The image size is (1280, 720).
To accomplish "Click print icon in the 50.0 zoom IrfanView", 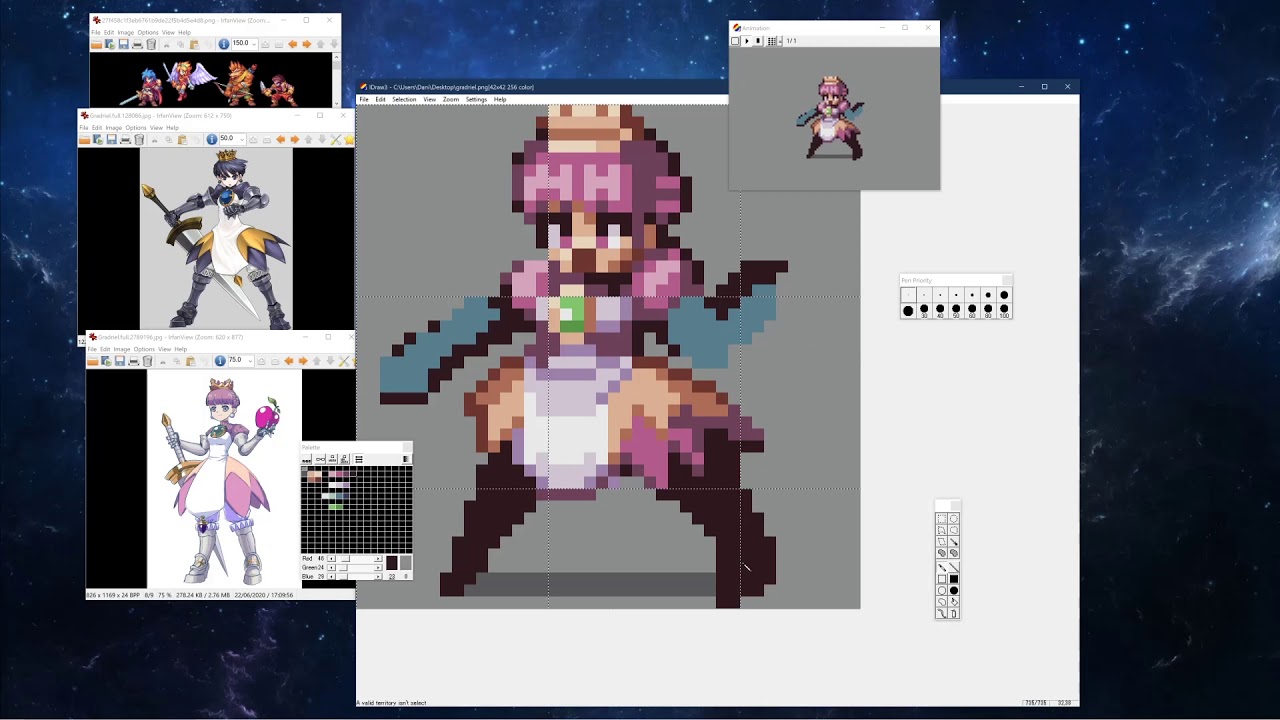I will [x=125, y=139].
